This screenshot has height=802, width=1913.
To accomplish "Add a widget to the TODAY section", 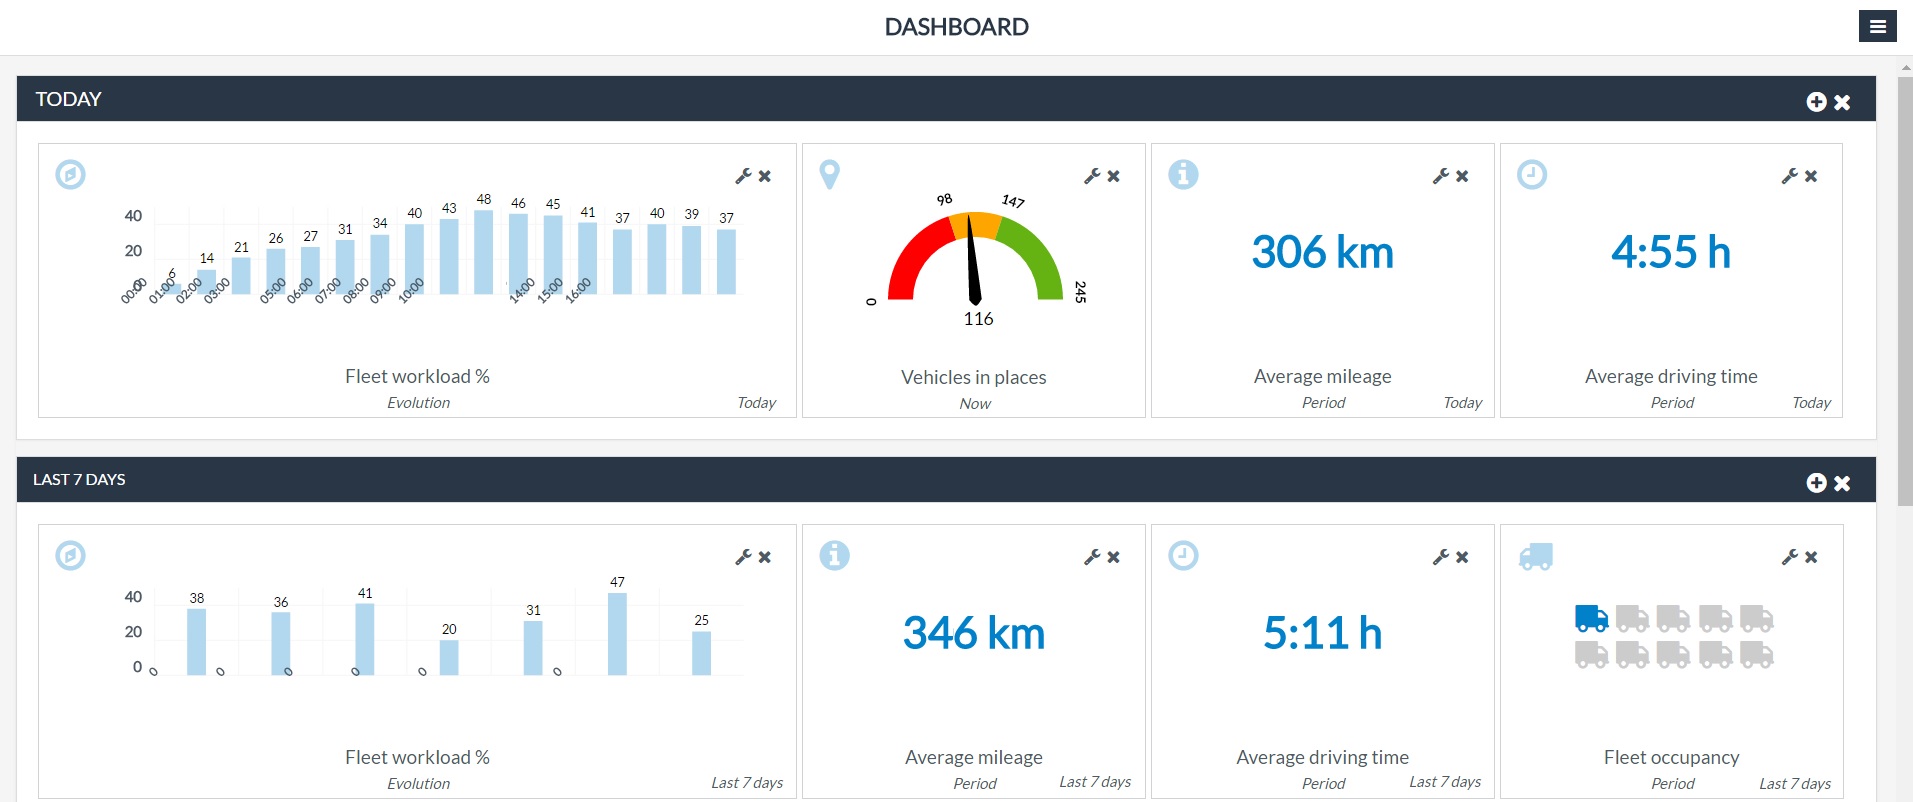I will (1816, 102).
